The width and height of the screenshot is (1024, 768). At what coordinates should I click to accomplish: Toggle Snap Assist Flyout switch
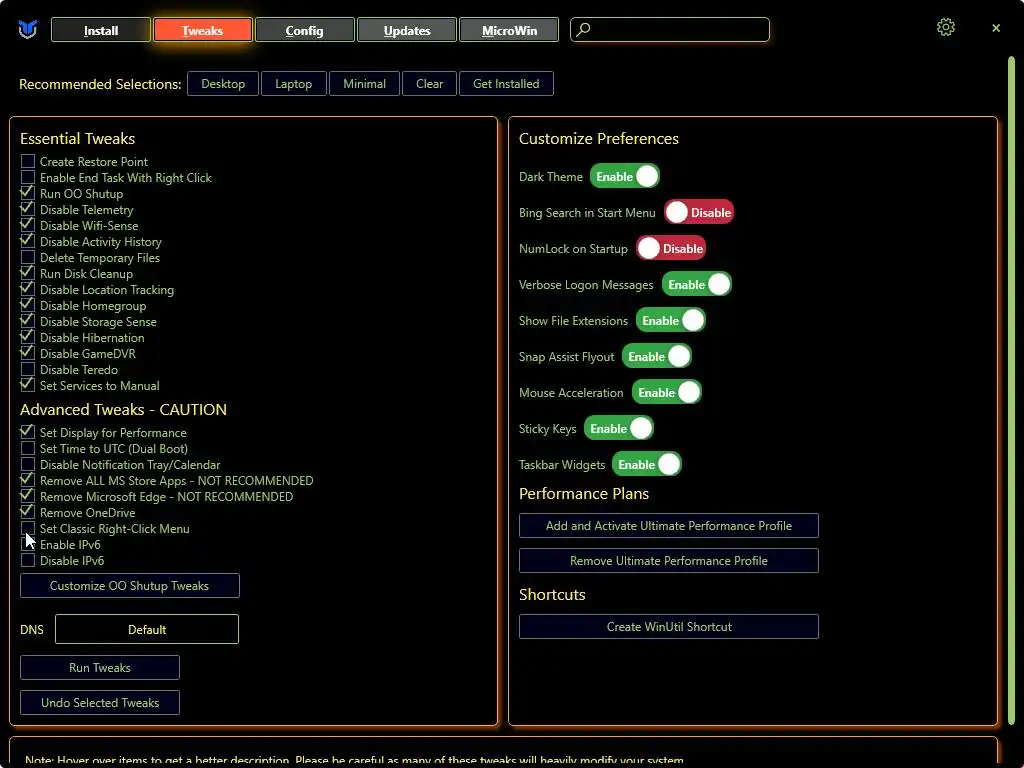656,357
